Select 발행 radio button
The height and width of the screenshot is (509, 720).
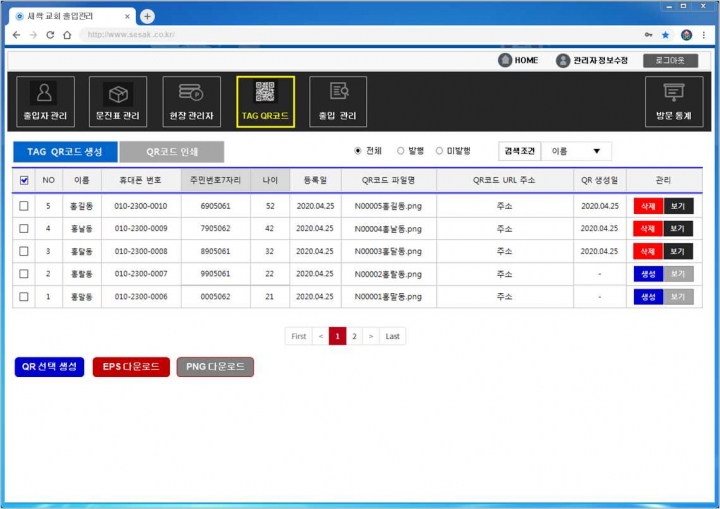pos(400,151)
